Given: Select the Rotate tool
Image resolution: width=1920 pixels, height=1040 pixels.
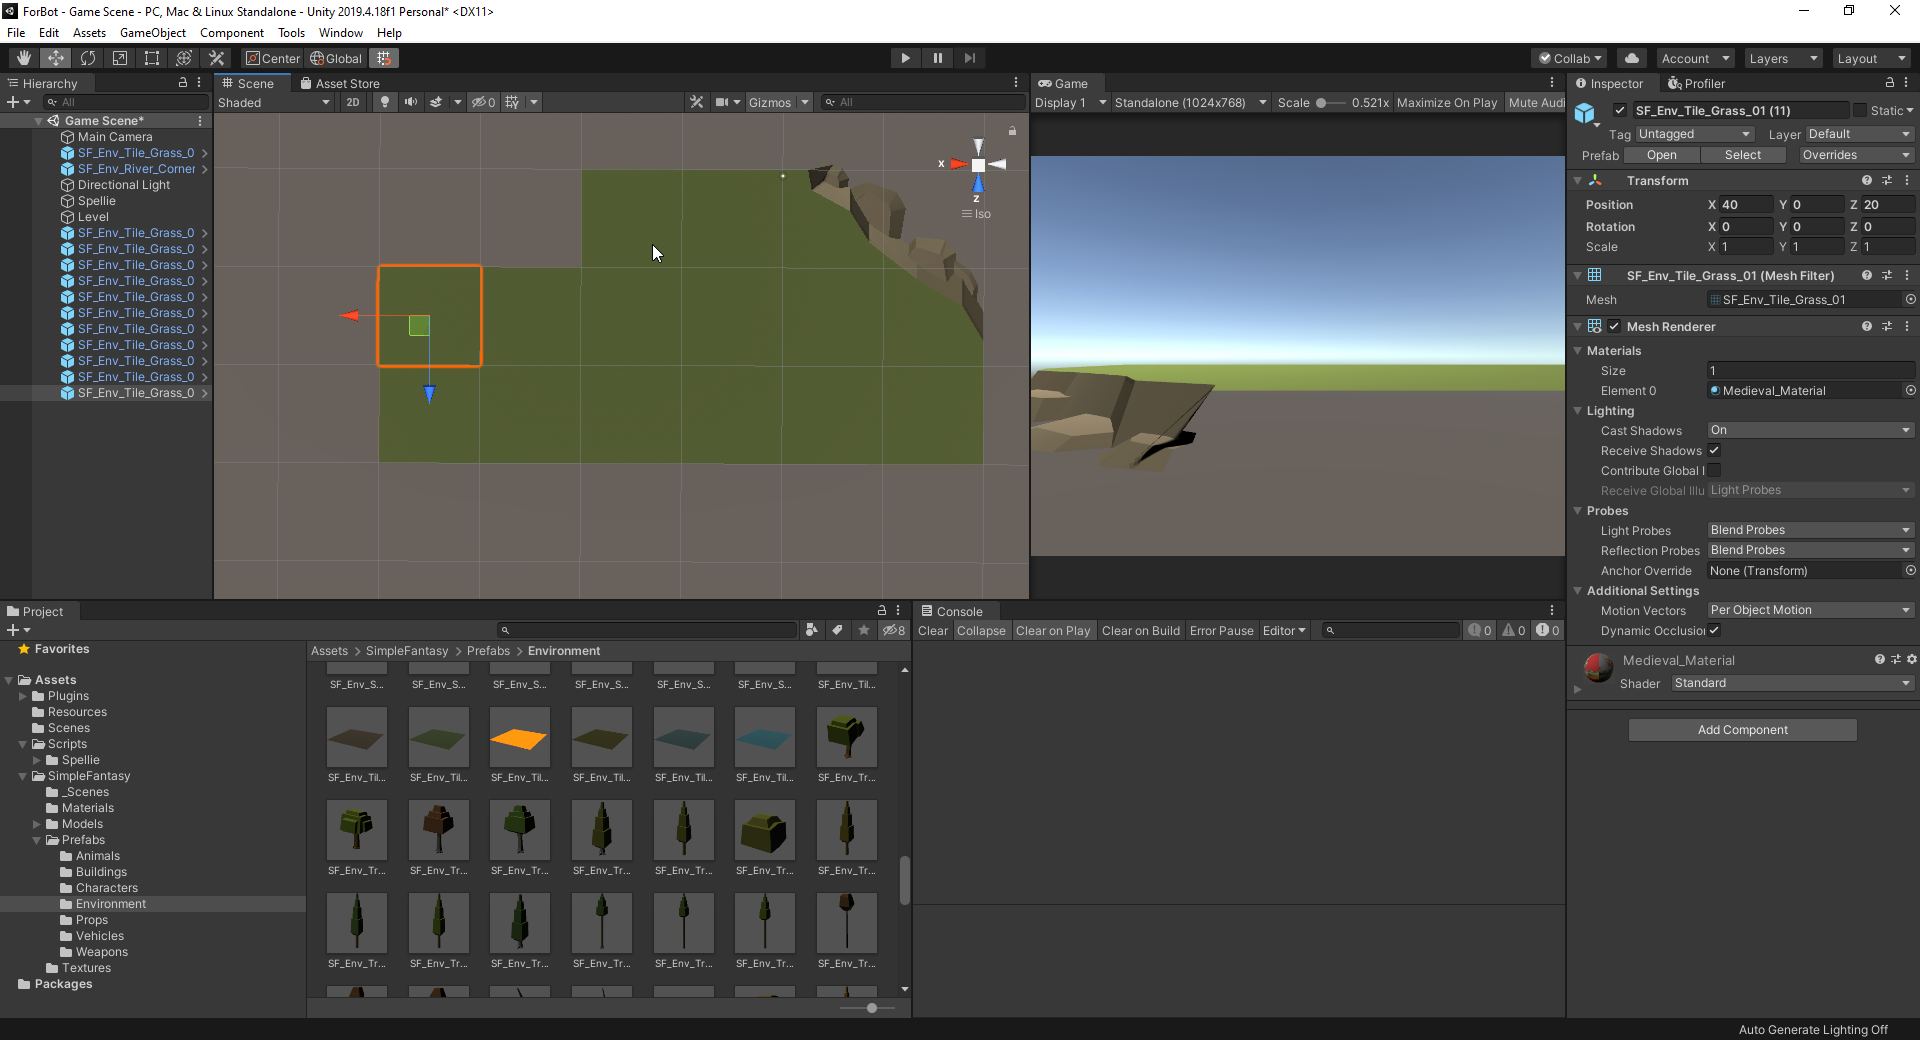Looking at the screenshot, I should coord(88,58).
